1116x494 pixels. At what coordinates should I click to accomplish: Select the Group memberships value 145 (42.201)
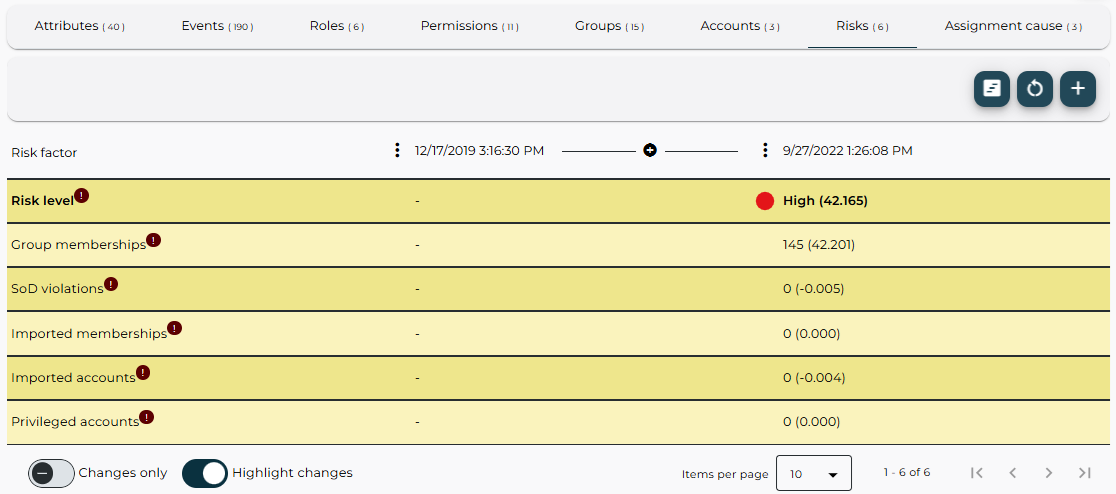pyautogui.click(x=818, y=245)
